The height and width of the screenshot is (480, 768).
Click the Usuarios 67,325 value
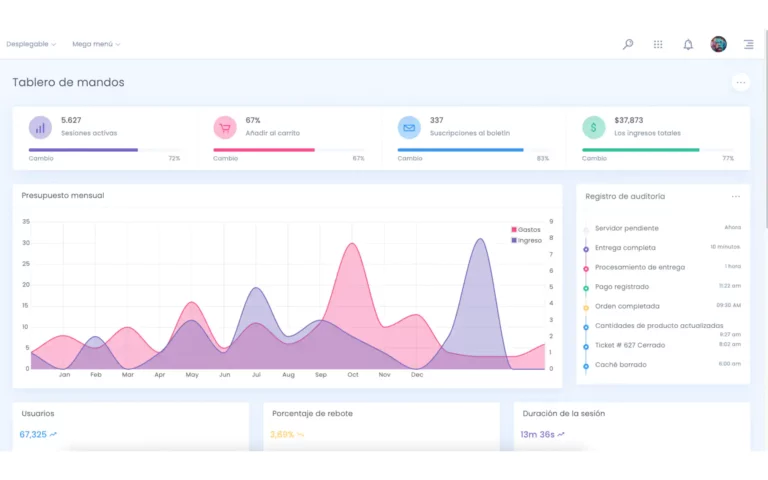pos(33,434)
